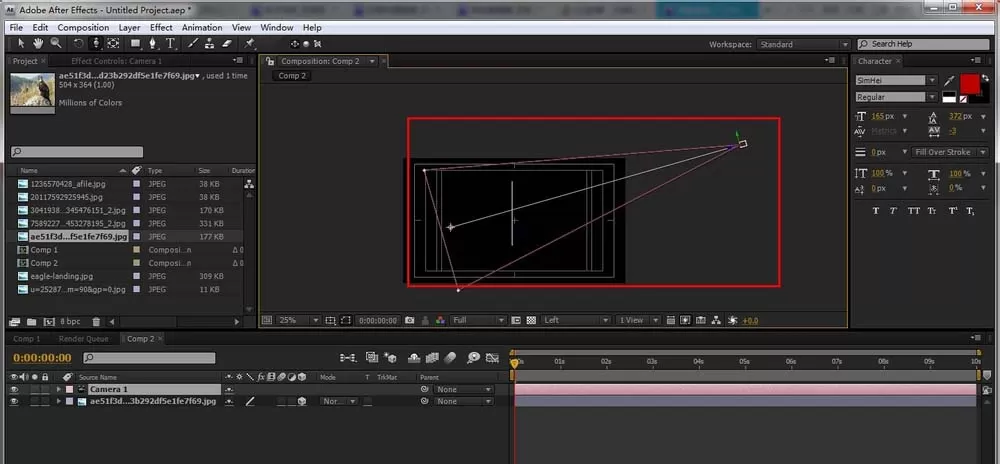The height and width of the screenshot is (464, 1000).
Task: Select the Clone Stamp tool
Action: [210, 43]
